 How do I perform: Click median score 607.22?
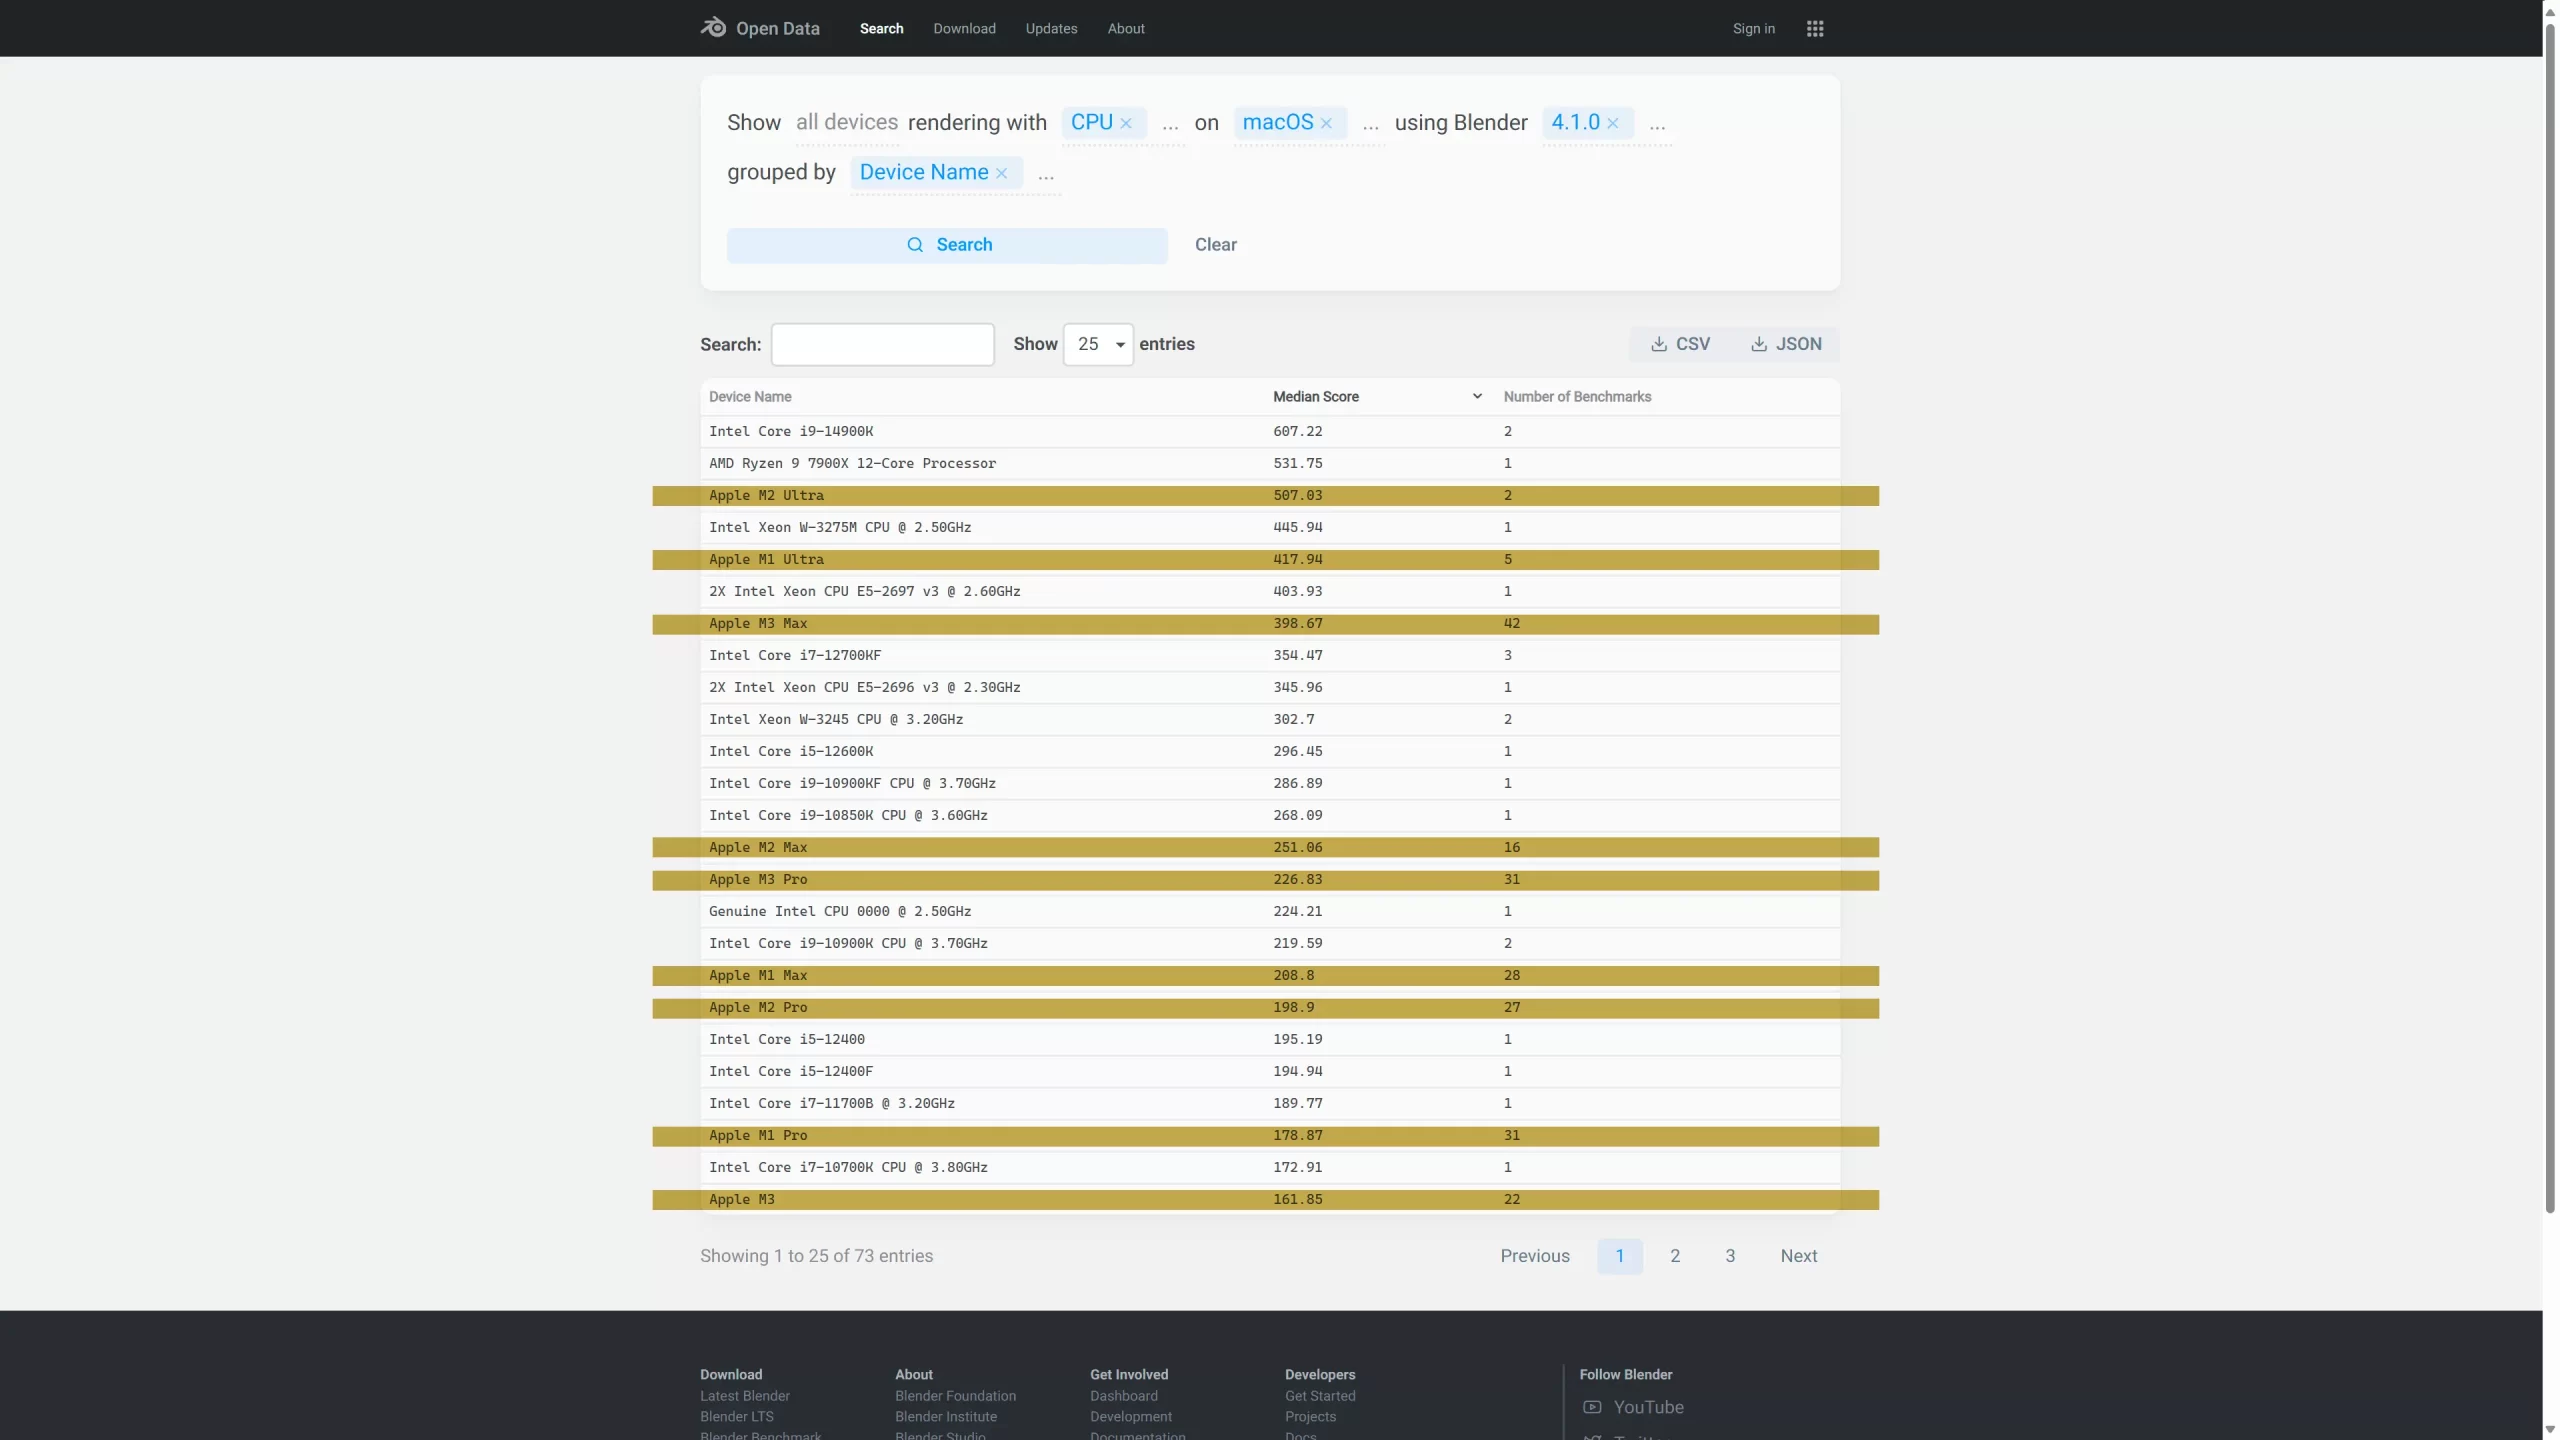pyautogui.click(x=1297, y=432)
